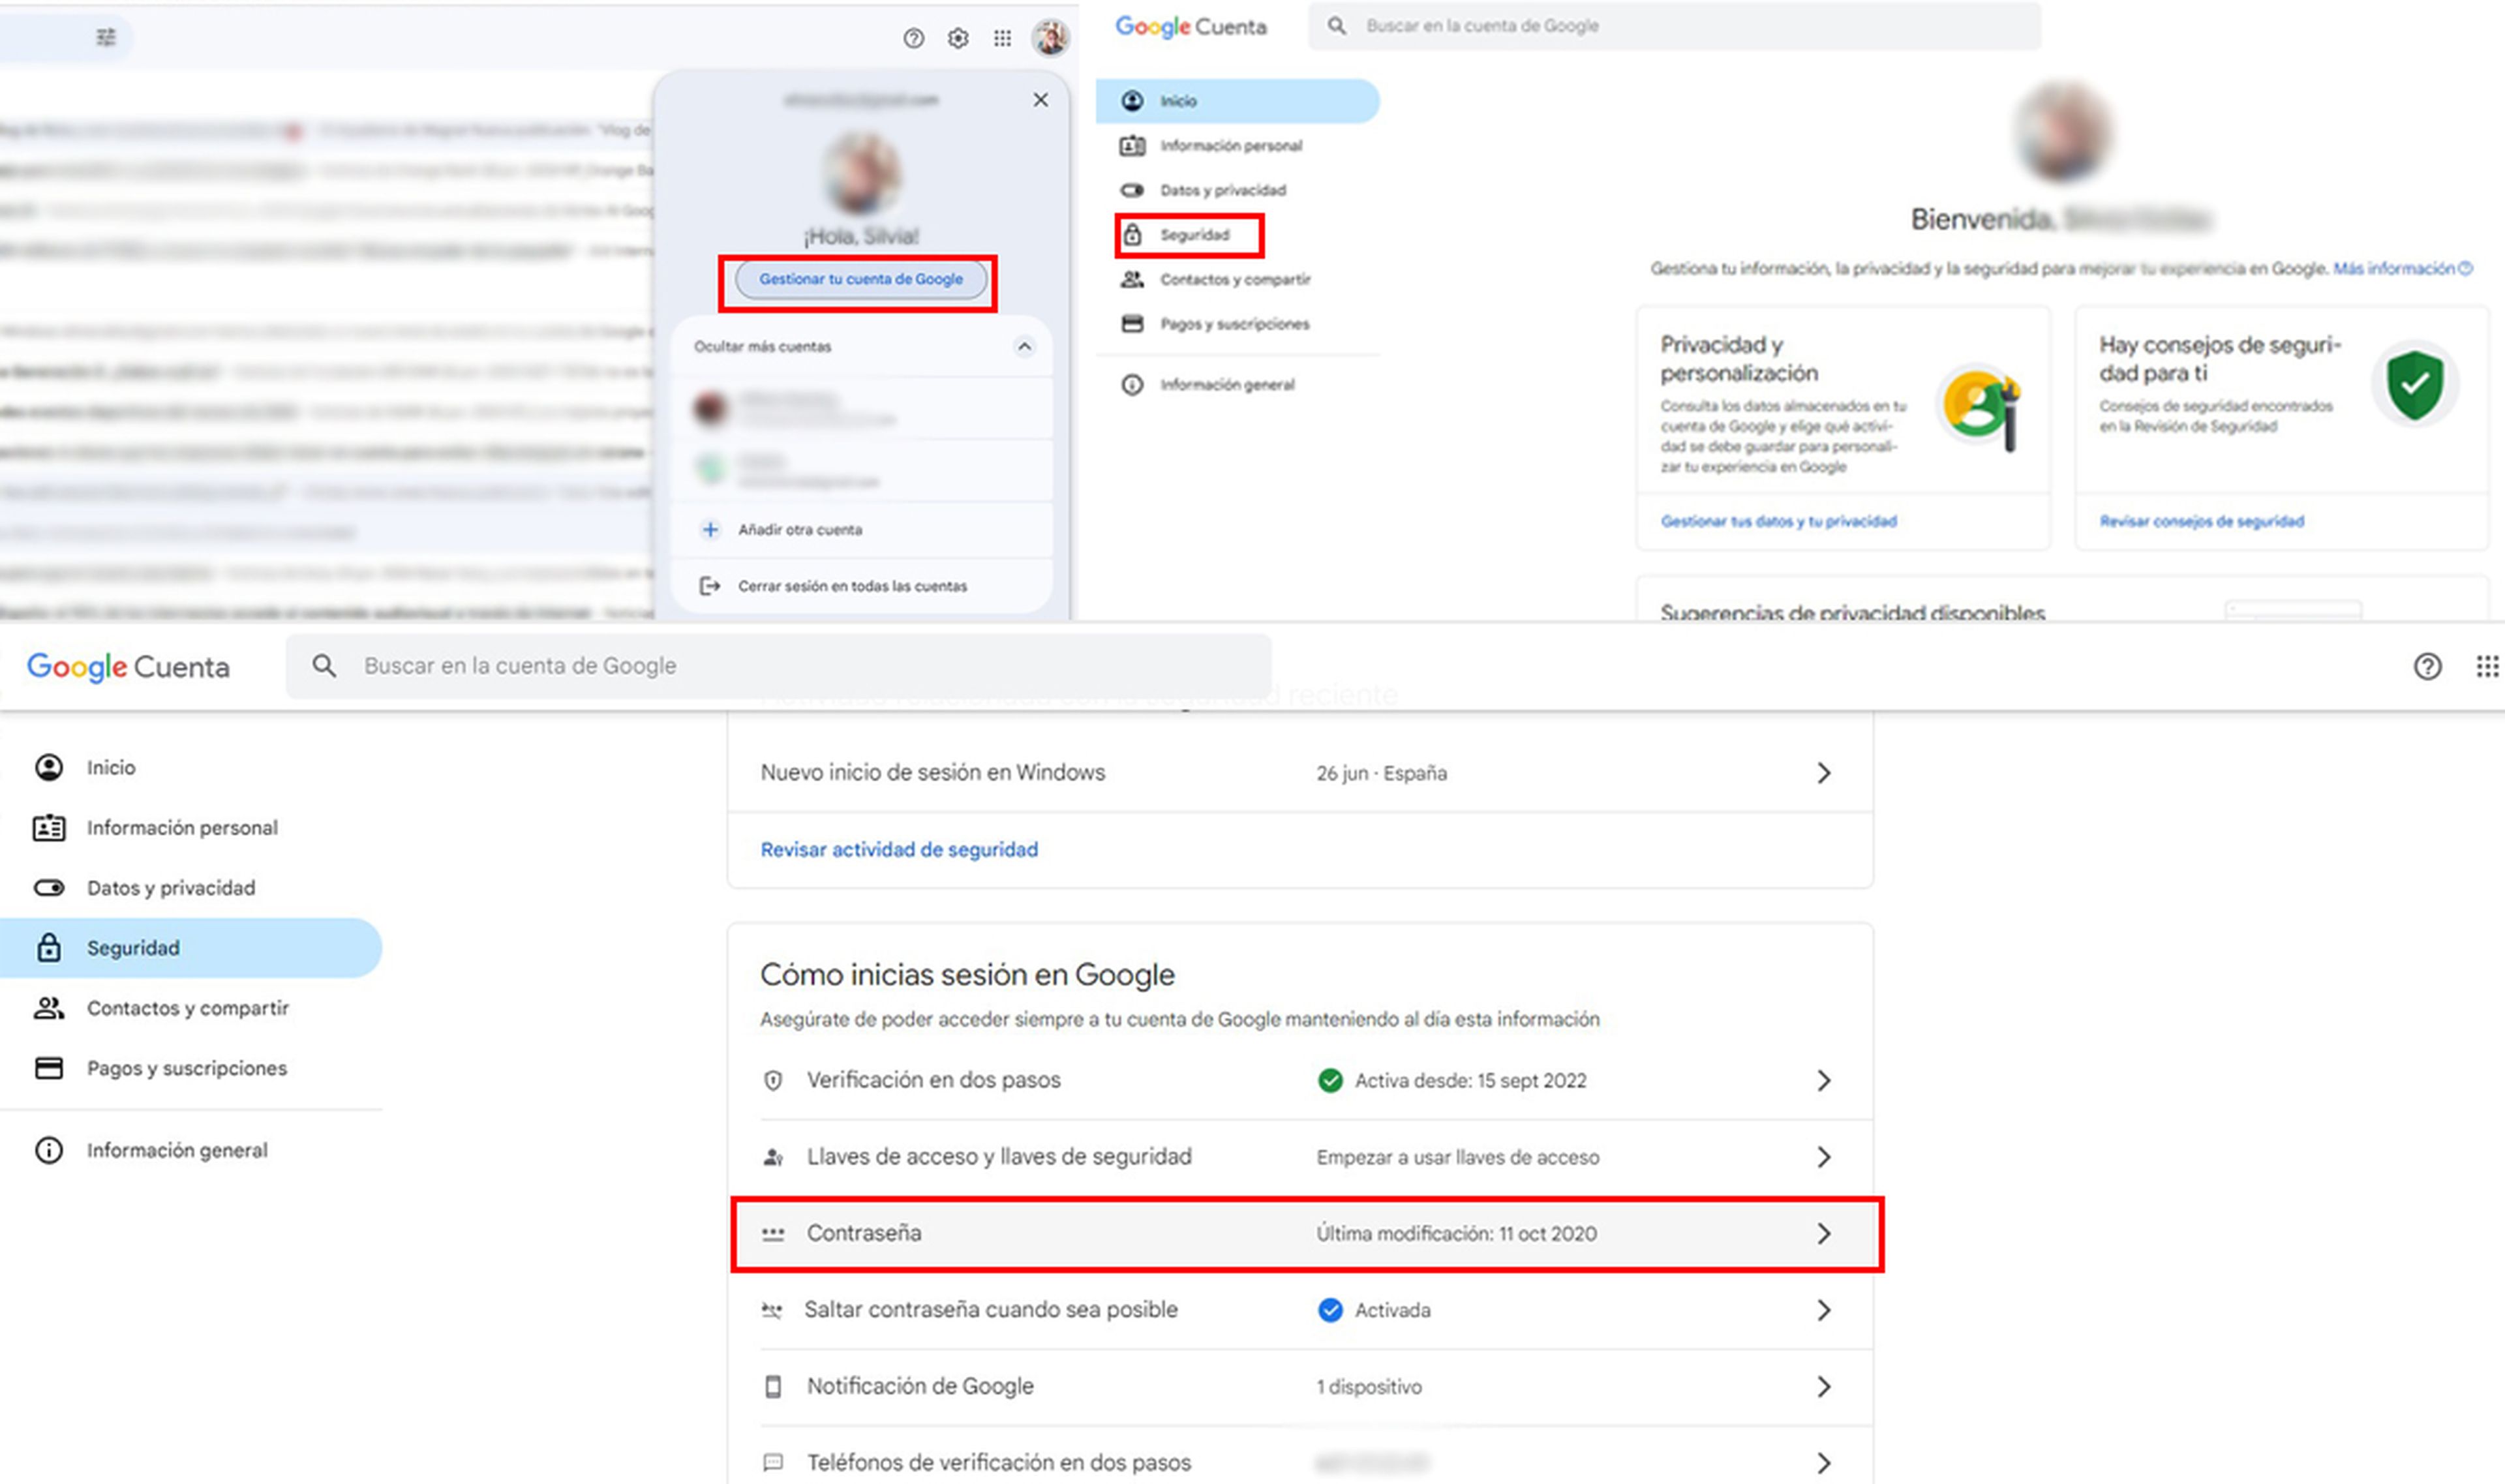Click blue Activada check indicator
The width and height of the screenshot is (2505, 1484).
click(x=1330, y=1310)
